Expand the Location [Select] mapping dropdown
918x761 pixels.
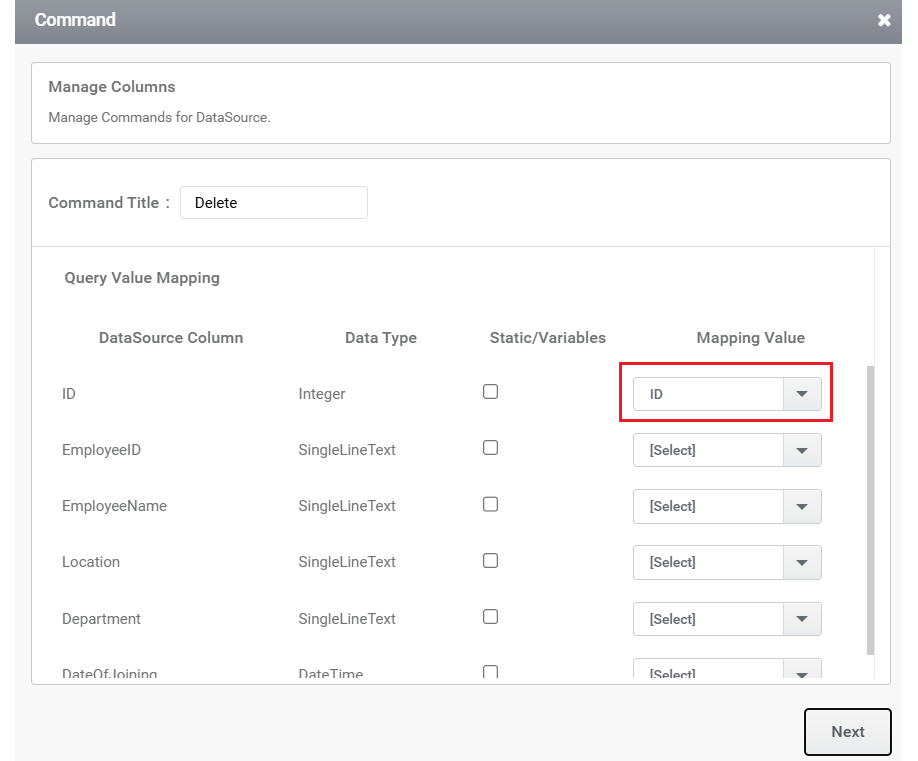pos(727,563)
